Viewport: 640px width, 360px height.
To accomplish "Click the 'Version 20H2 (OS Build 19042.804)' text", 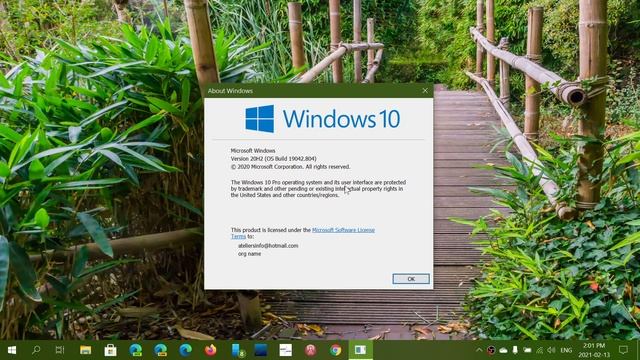I will [273, 158].
